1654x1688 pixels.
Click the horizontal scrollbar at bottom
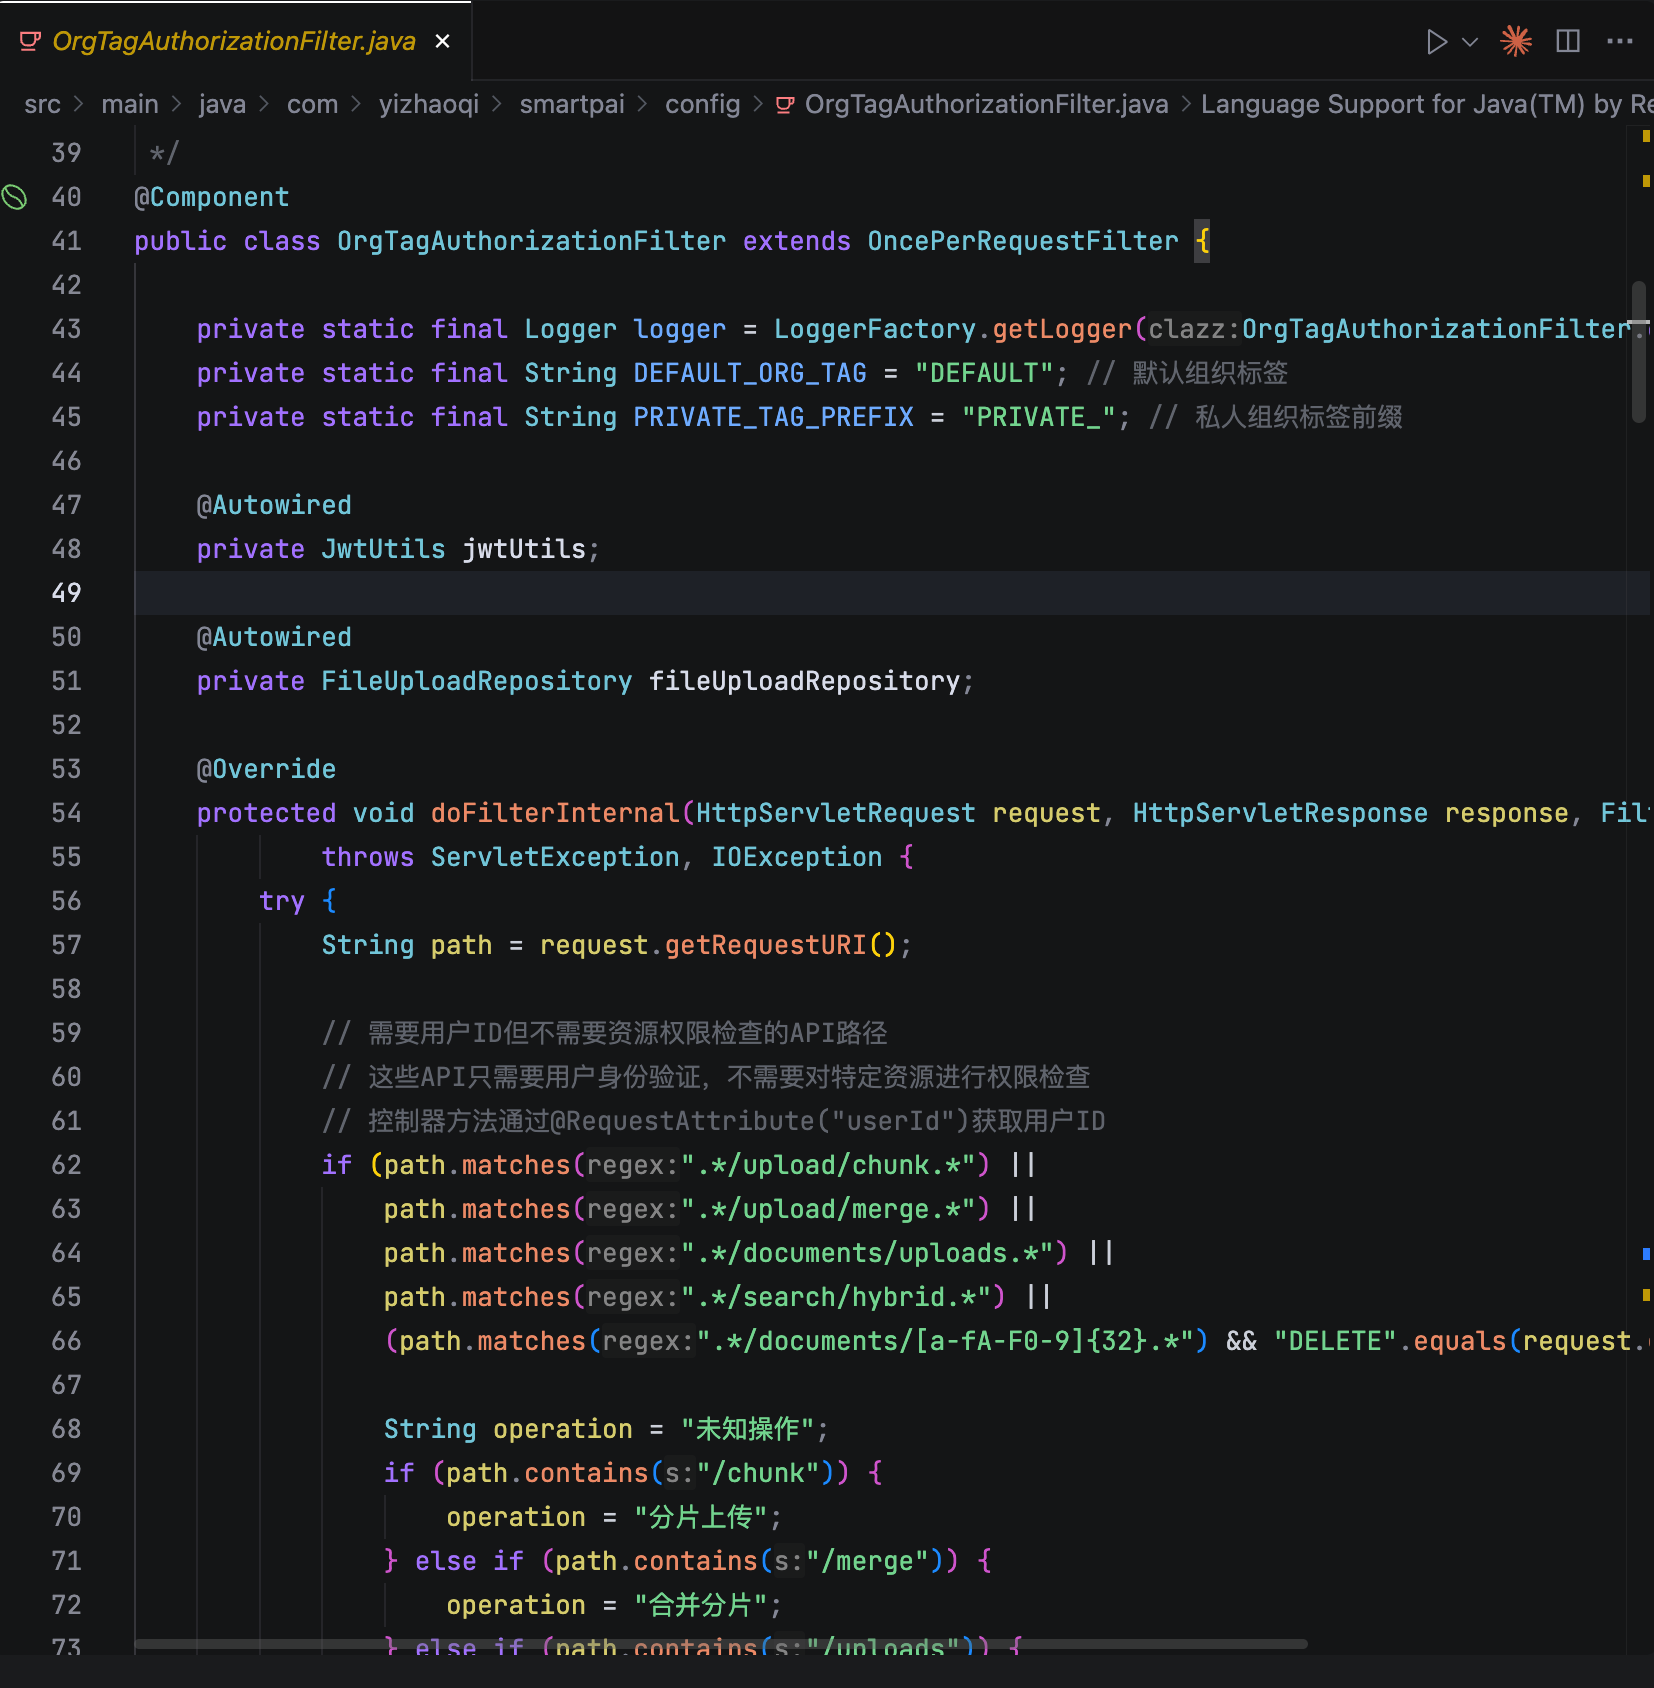(720, 1643)
